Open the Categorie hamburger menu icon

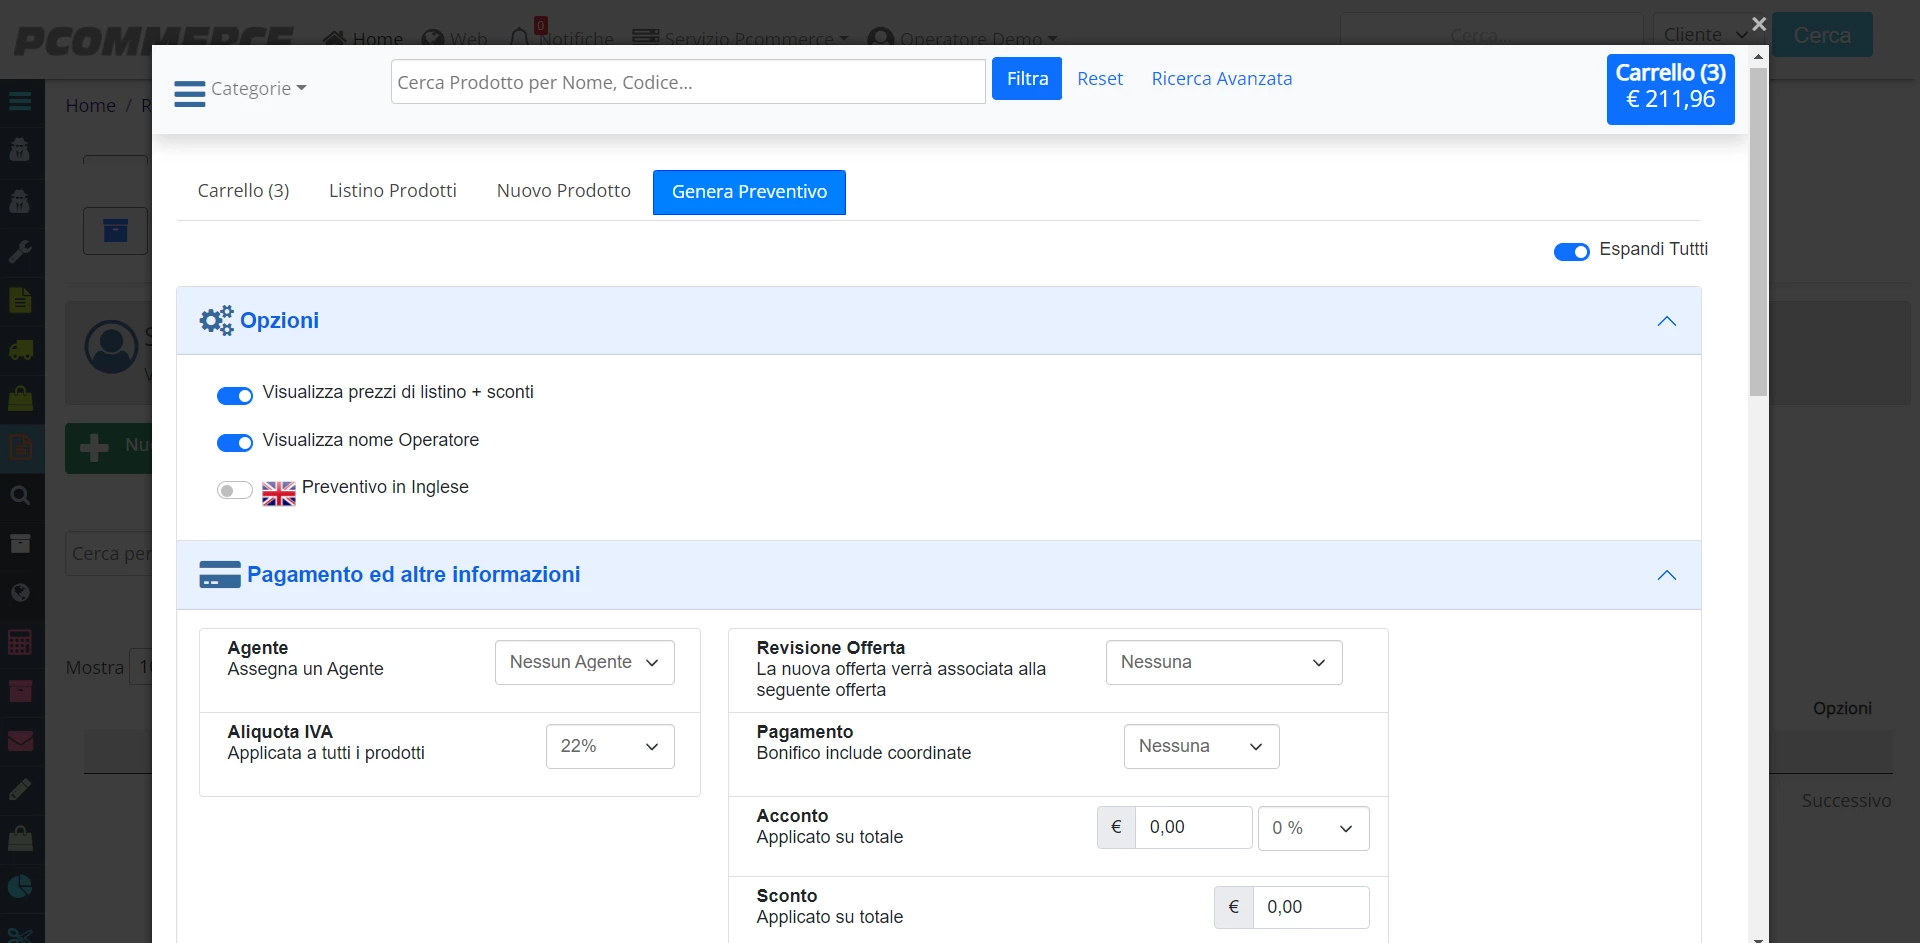click(189, 93)
